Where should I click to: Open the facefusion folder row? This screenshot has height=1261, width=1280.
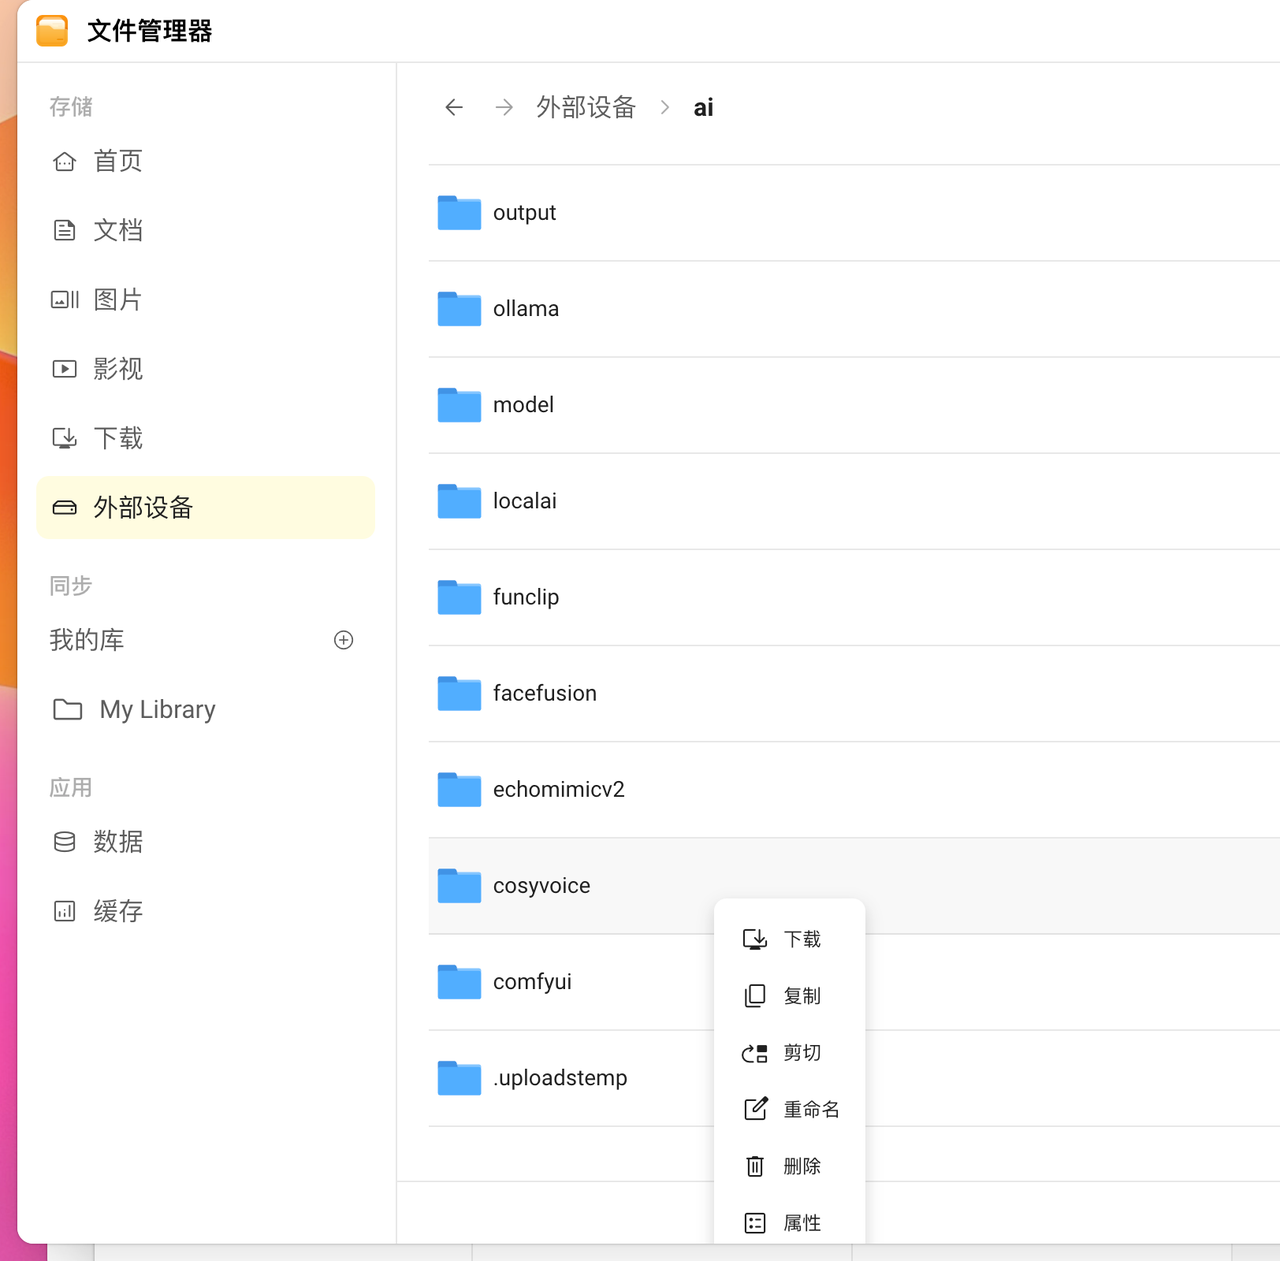[x=545, y=693]
